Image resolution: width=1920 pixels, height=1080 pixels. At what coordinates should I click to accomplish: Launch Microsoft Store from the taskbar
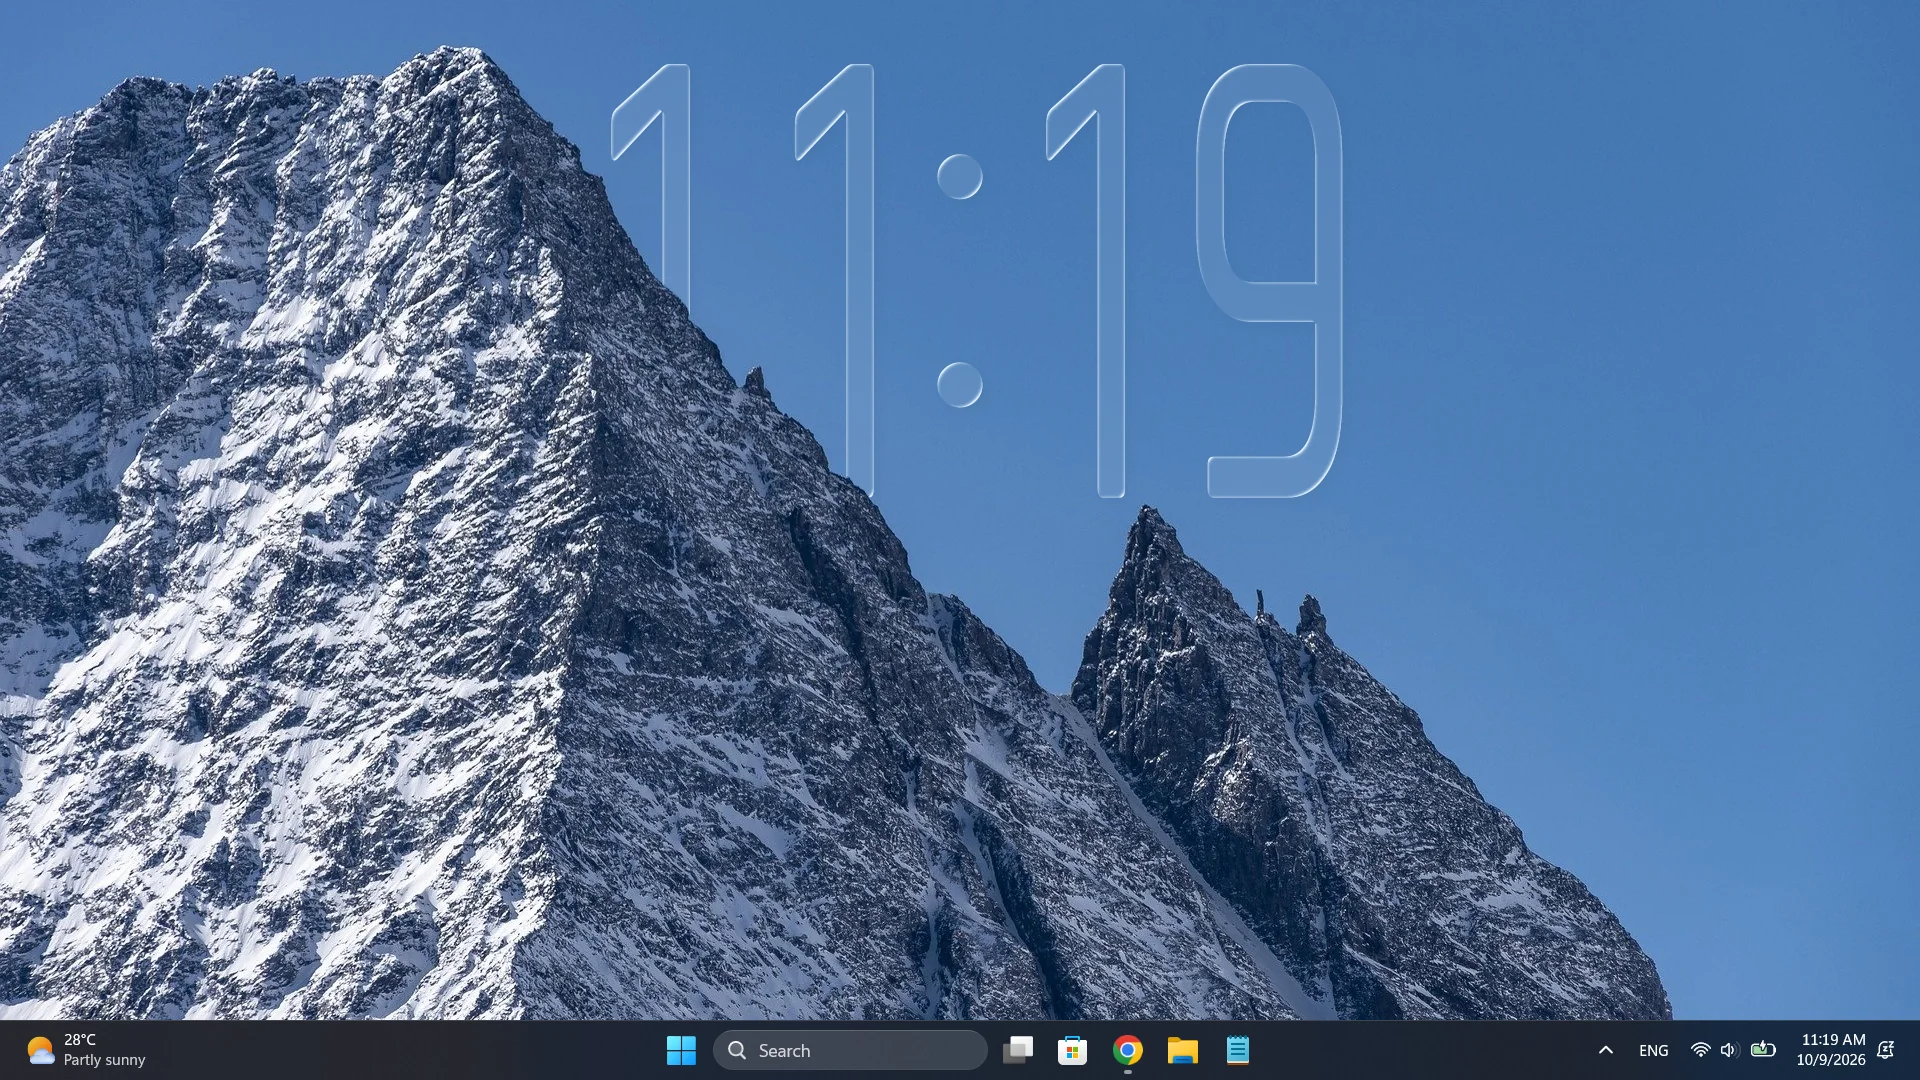pos(1072,1050)
